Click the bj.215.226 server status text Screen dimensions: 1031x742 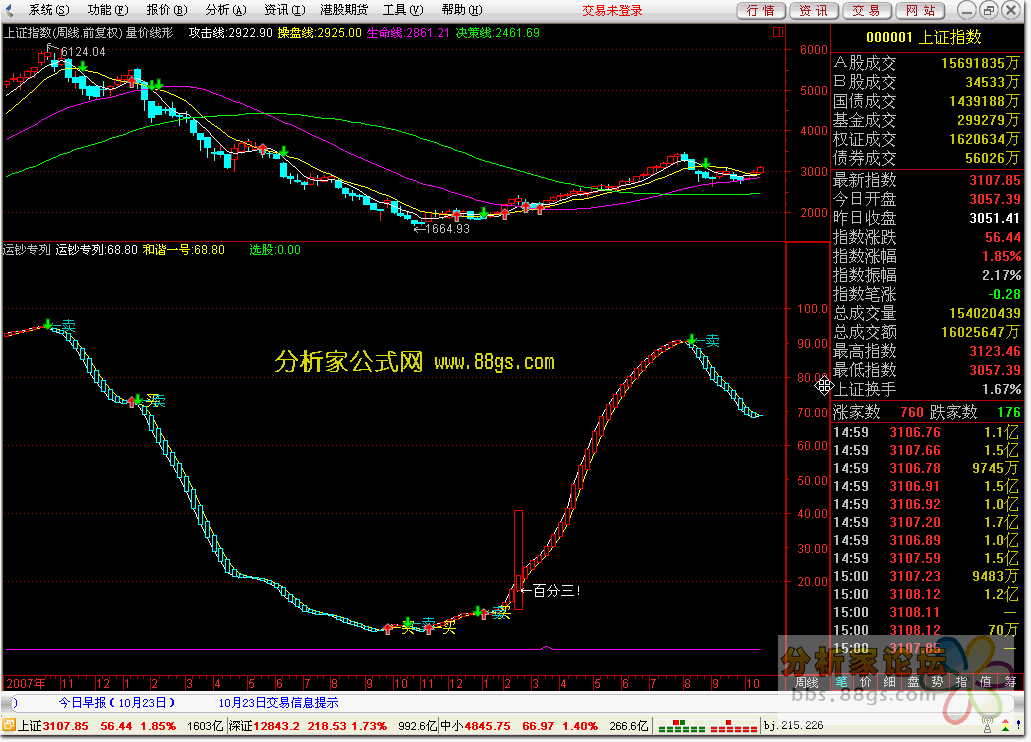click(x=794, y=726)
